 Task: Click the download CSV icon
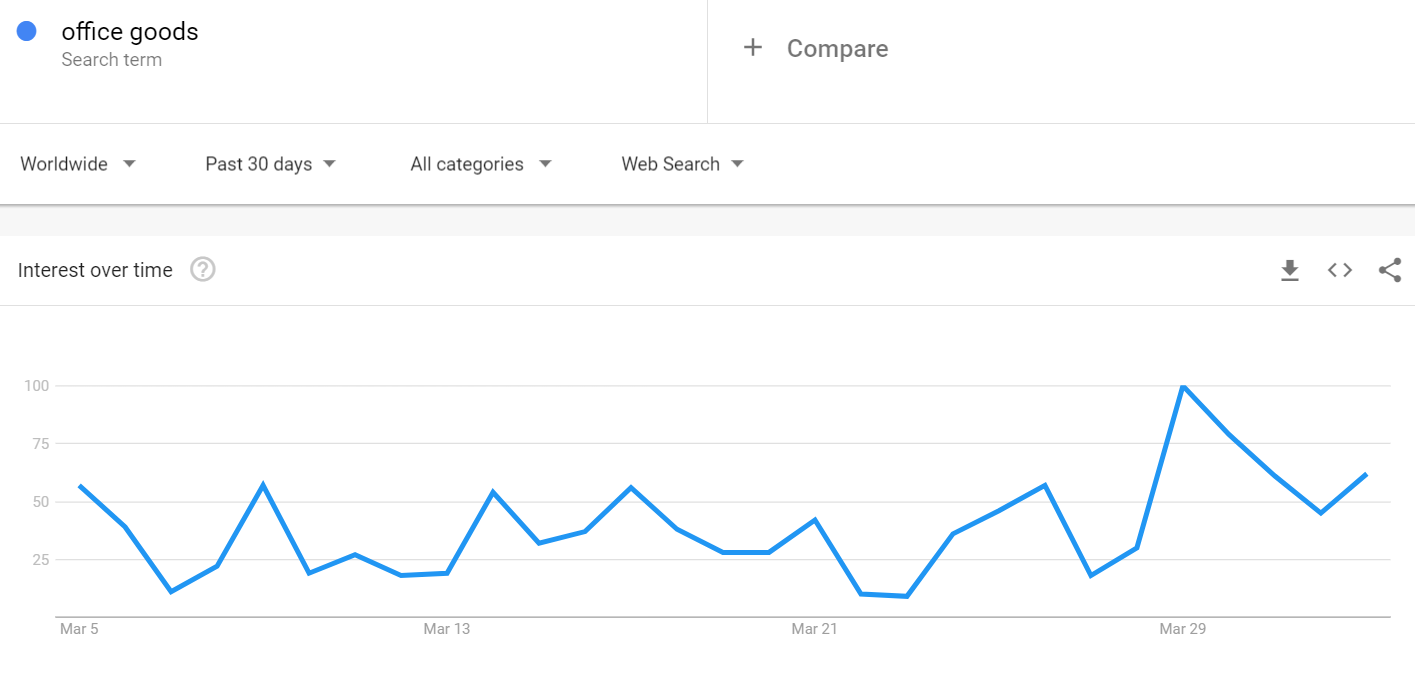click(1290, 270)
